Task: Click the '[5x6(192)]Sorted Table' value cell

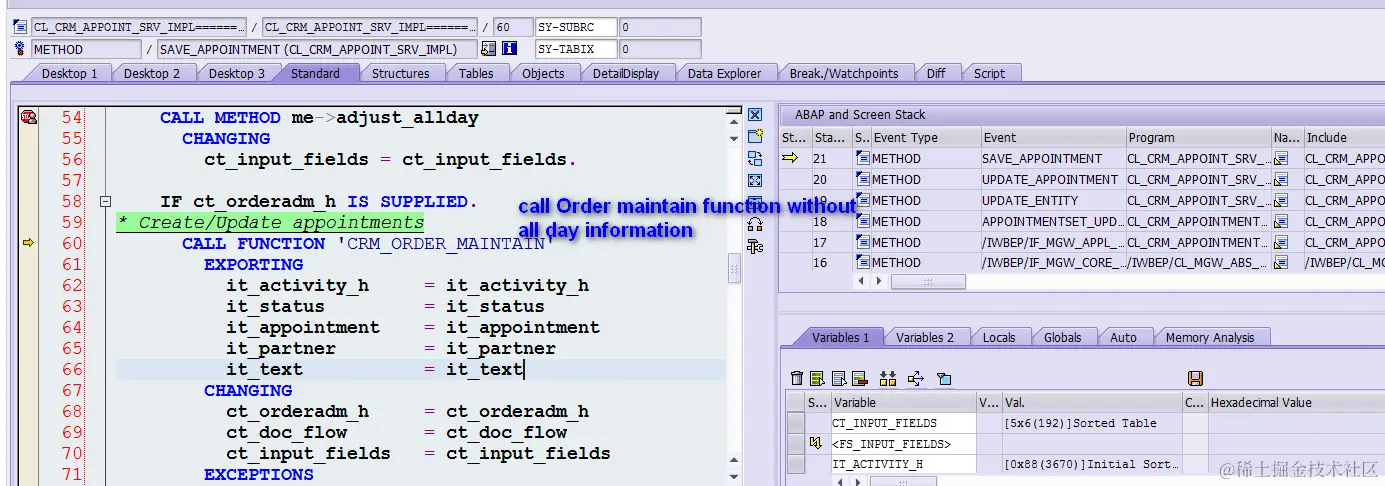Action: click(x=1092, y=423)
